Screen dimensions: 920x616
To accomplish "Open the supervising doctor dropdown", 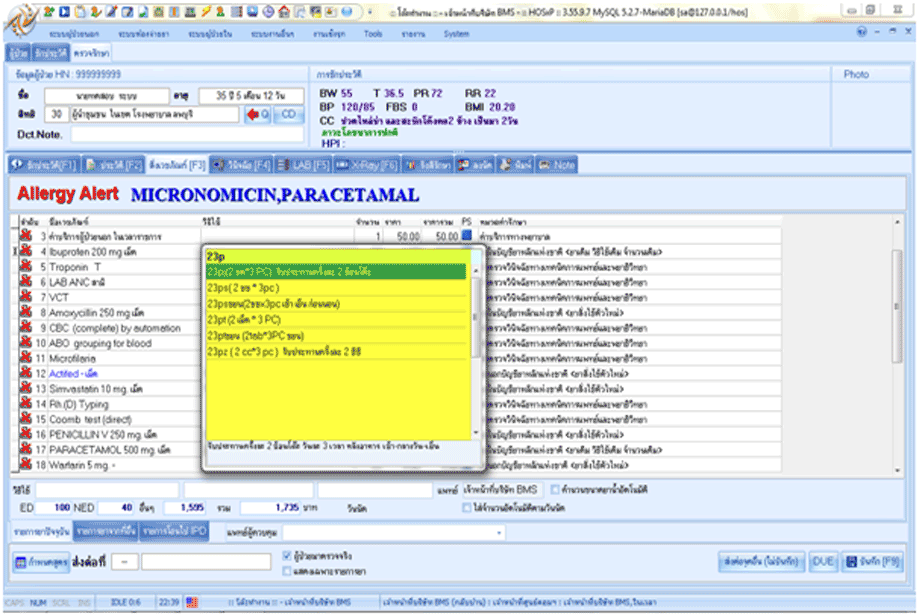I will [x=498, y=532].
